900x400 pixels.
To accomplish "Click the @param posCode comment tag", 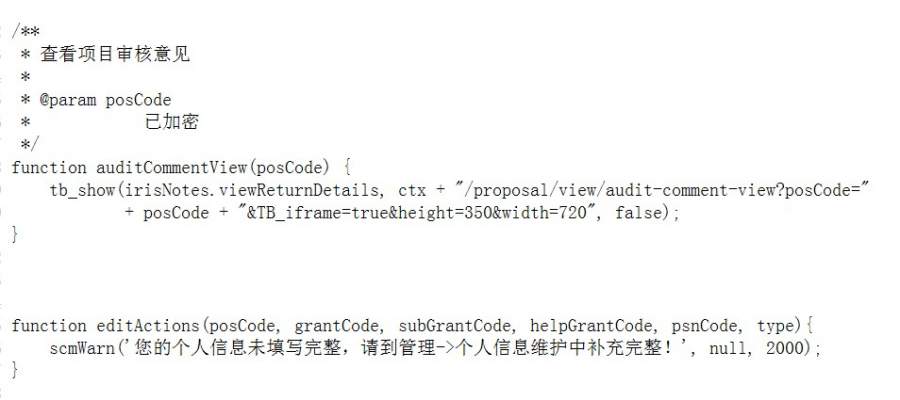I will click(x=105, y=100).
